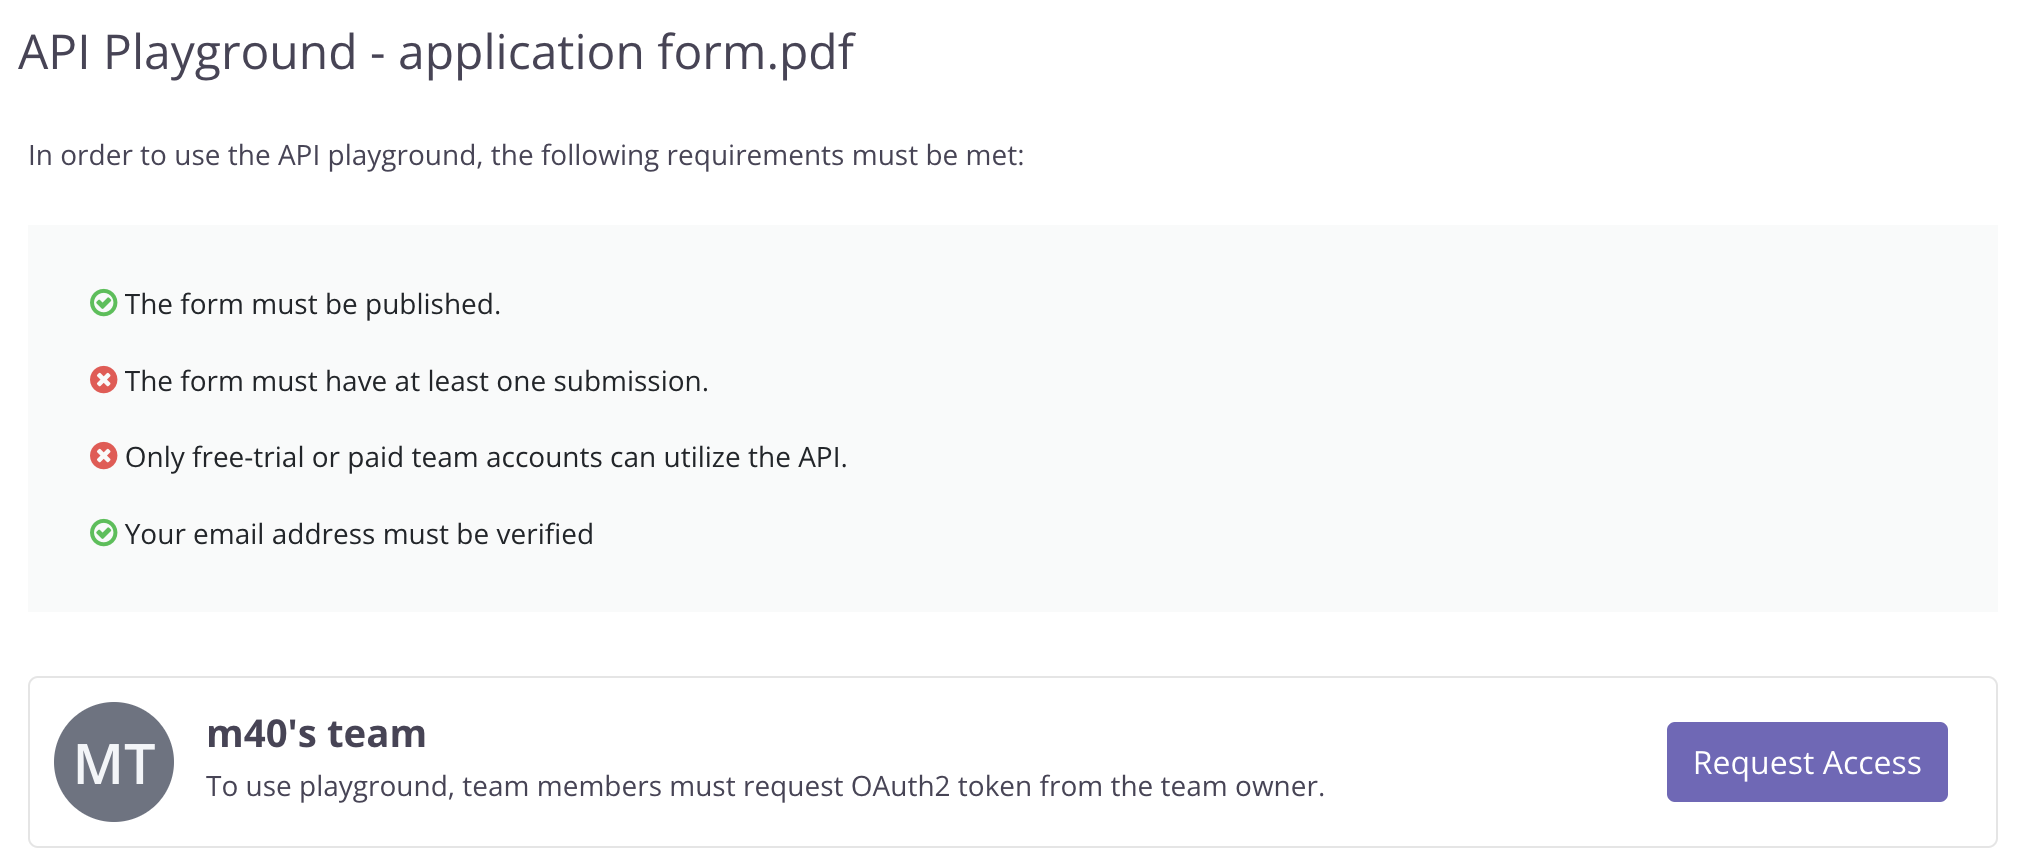Click the word "OAuth2" in the team description
The image size is (2018, 862).
[900, 787]
